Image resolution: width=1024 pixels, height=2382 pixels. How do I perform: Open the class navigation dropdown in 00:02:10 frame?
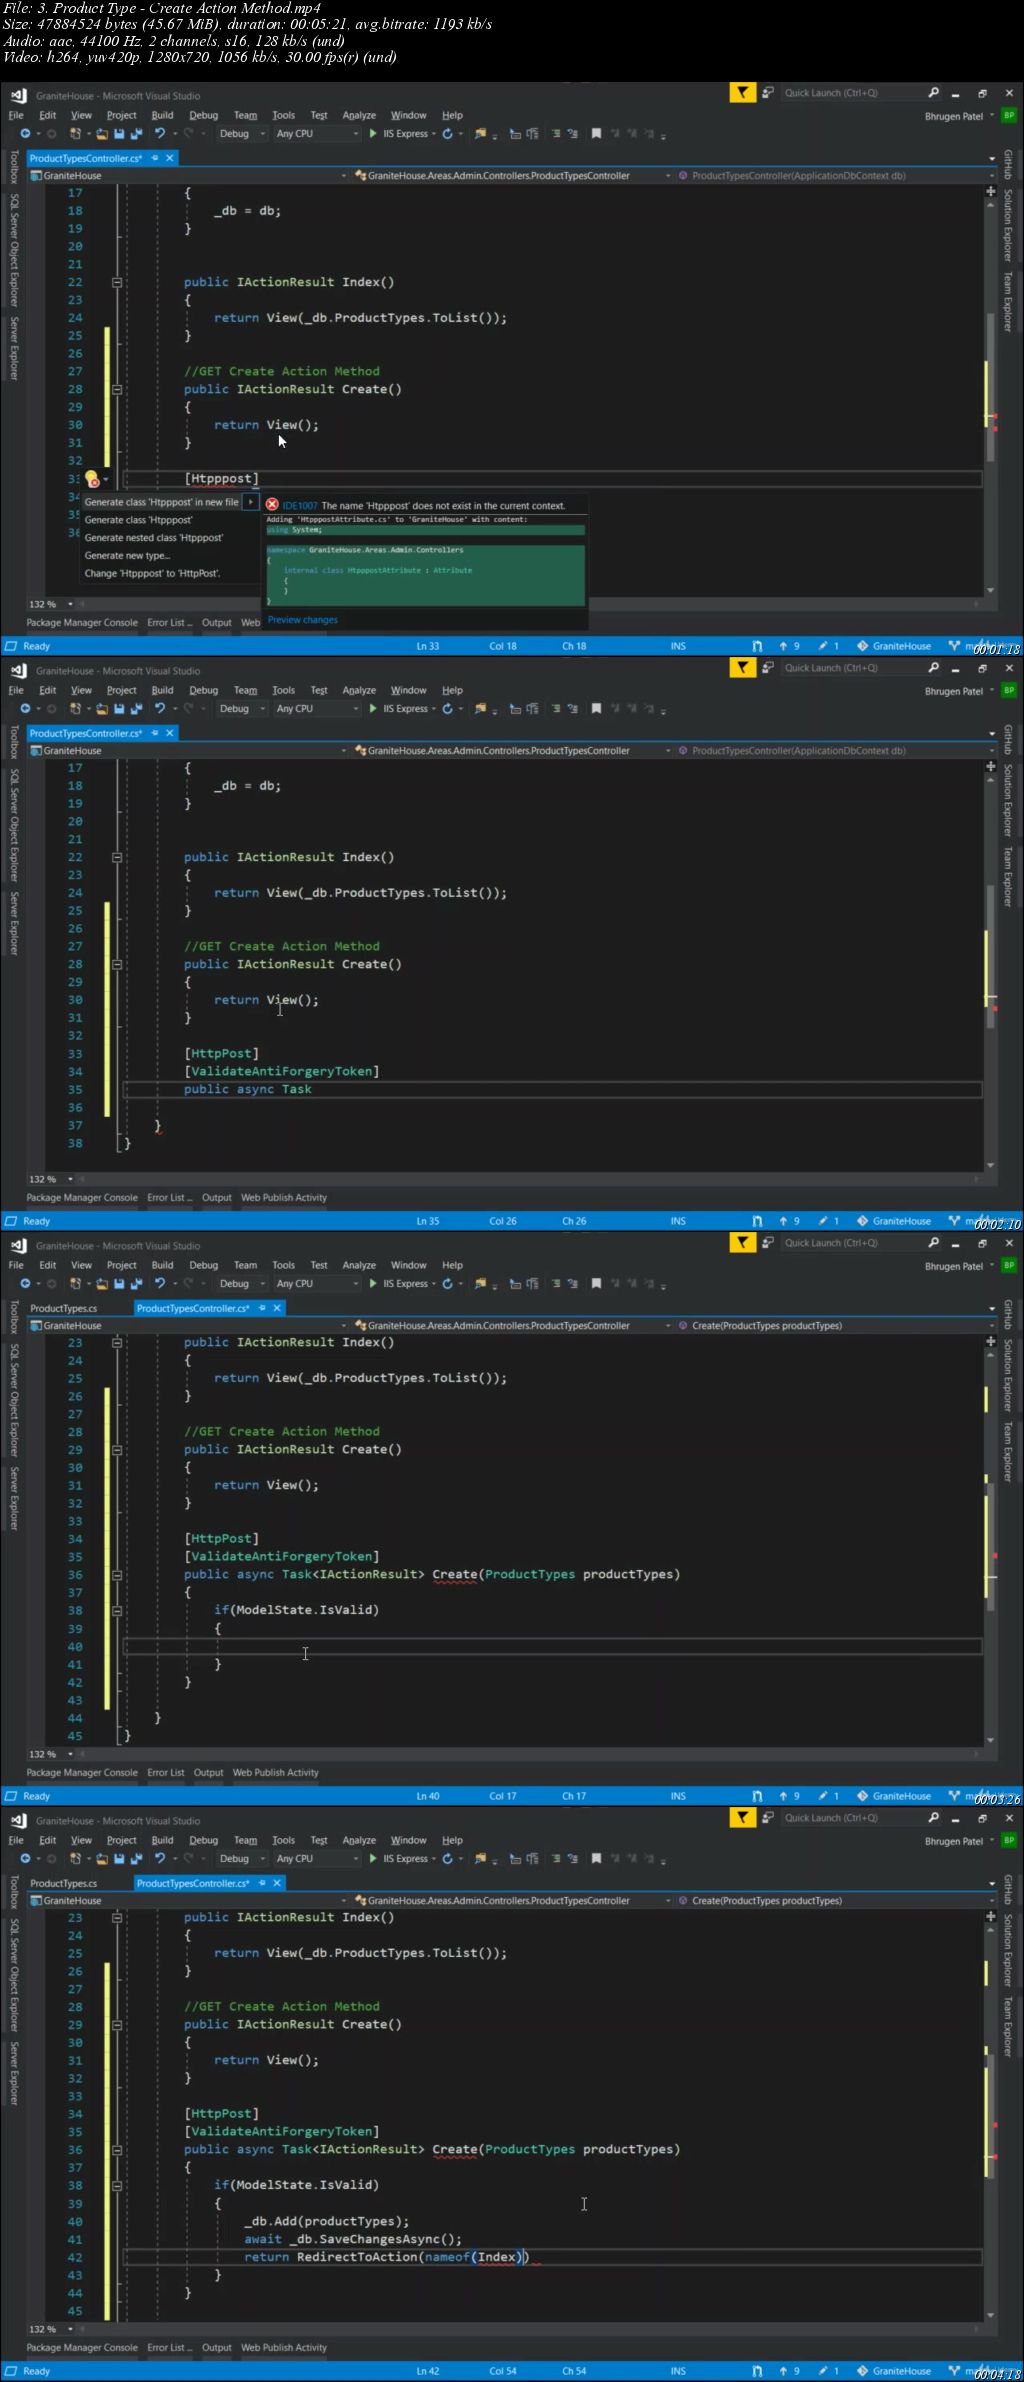[513, 751]
